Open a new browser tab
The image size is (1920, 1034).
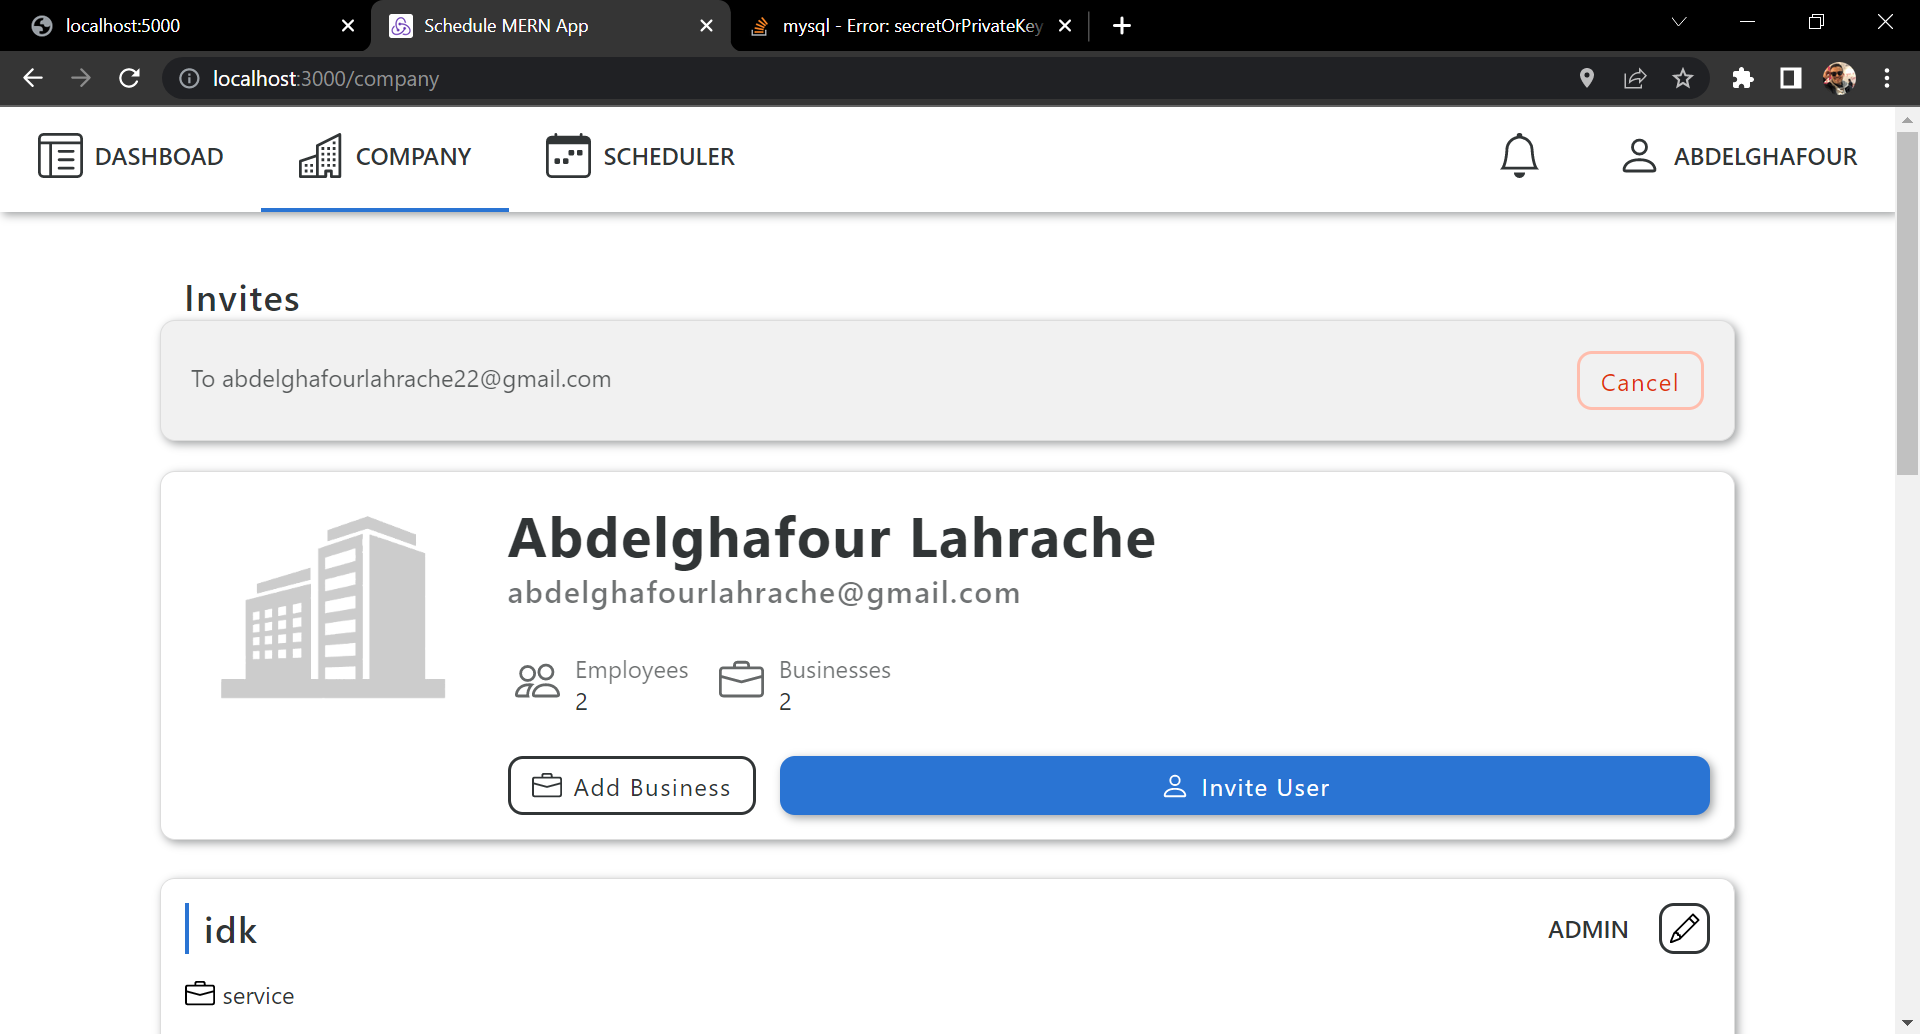1122,26
